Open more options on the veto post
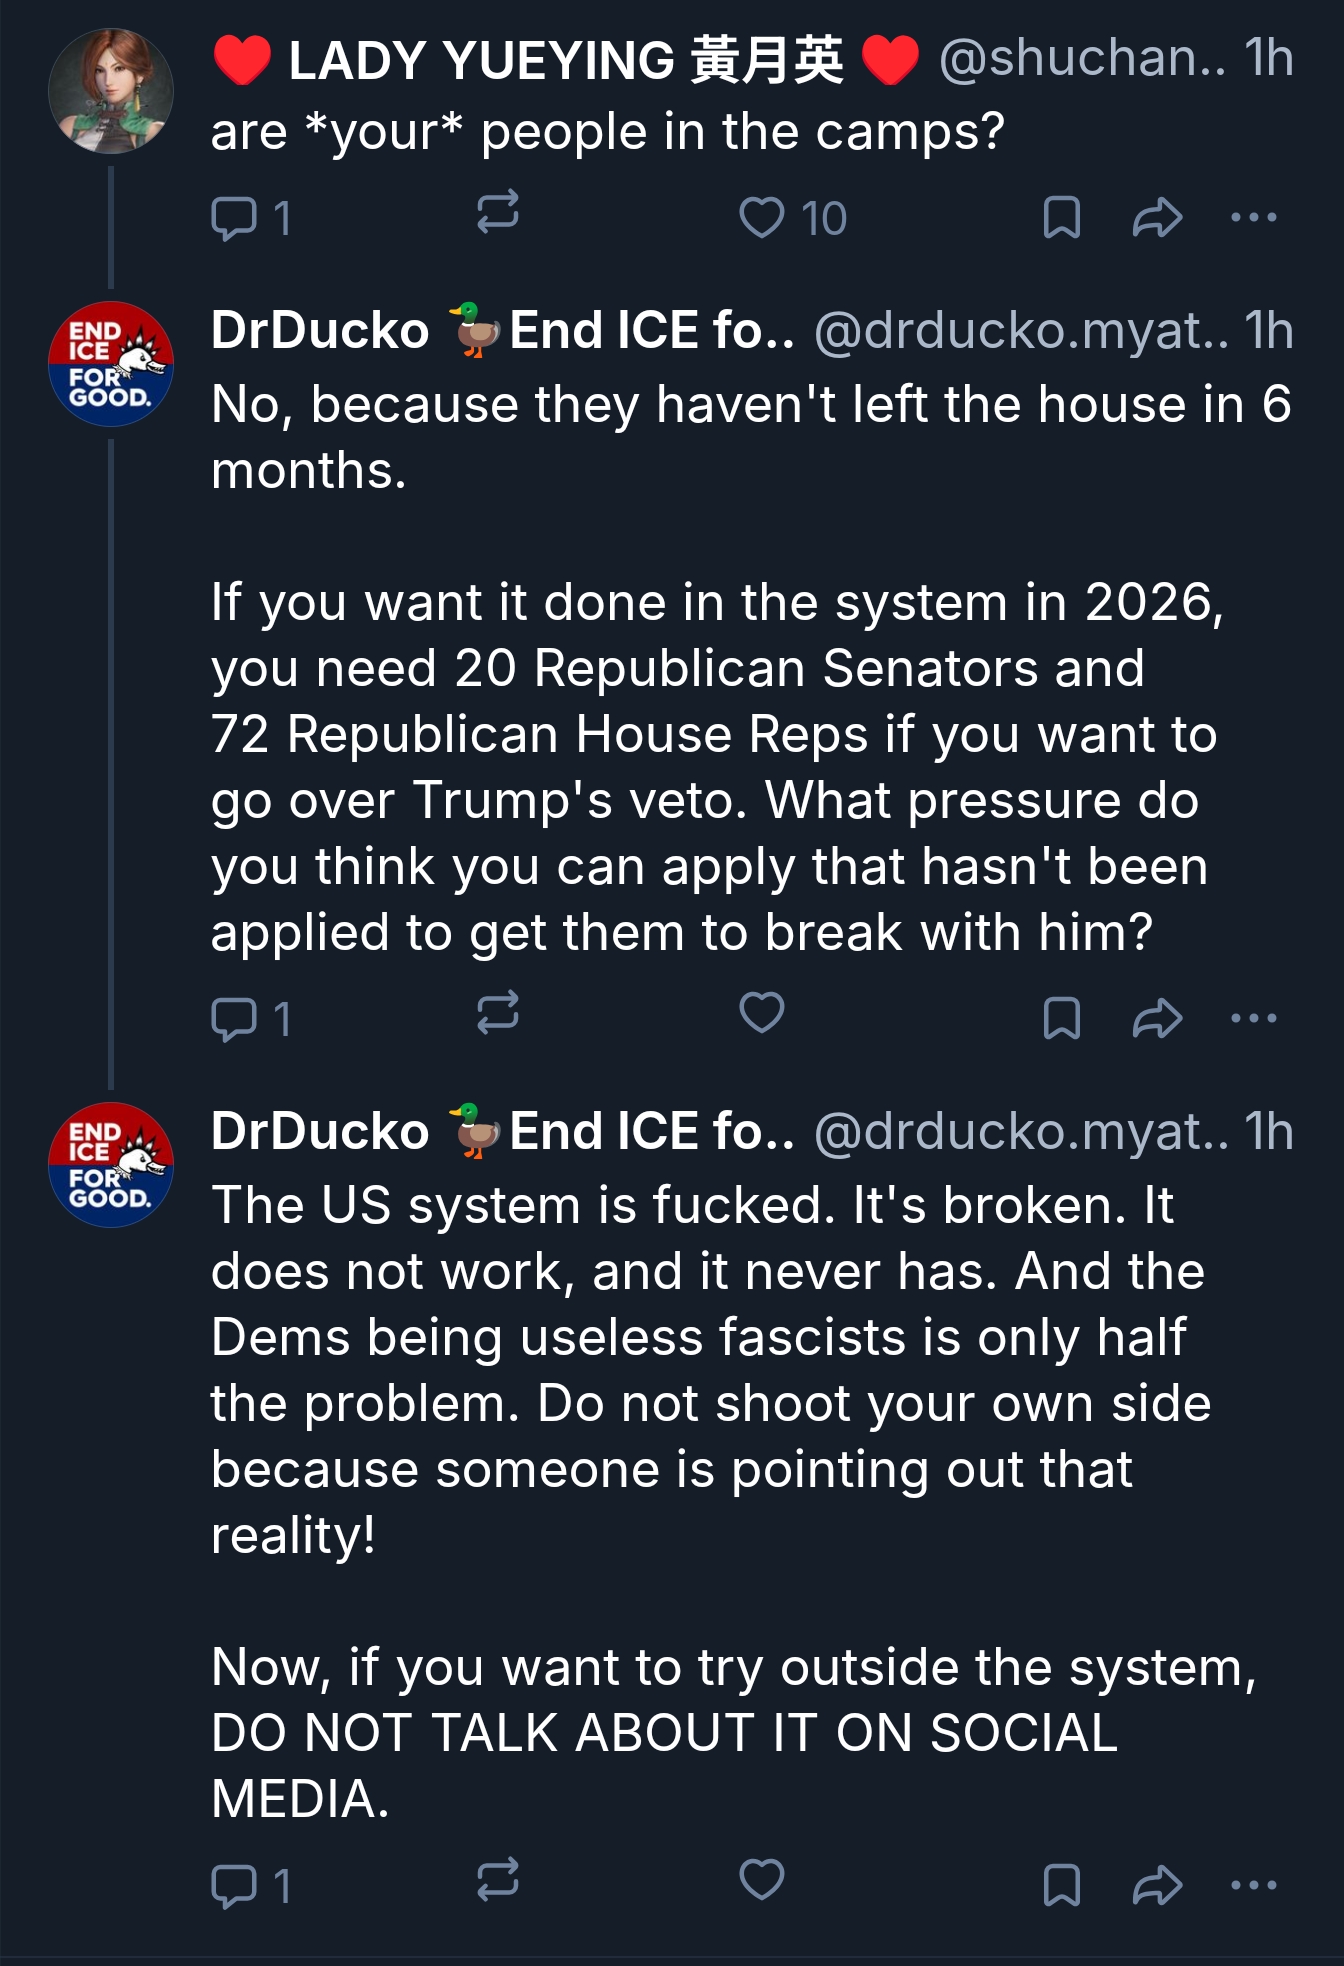1344x1966 pixels. 1253,1018
